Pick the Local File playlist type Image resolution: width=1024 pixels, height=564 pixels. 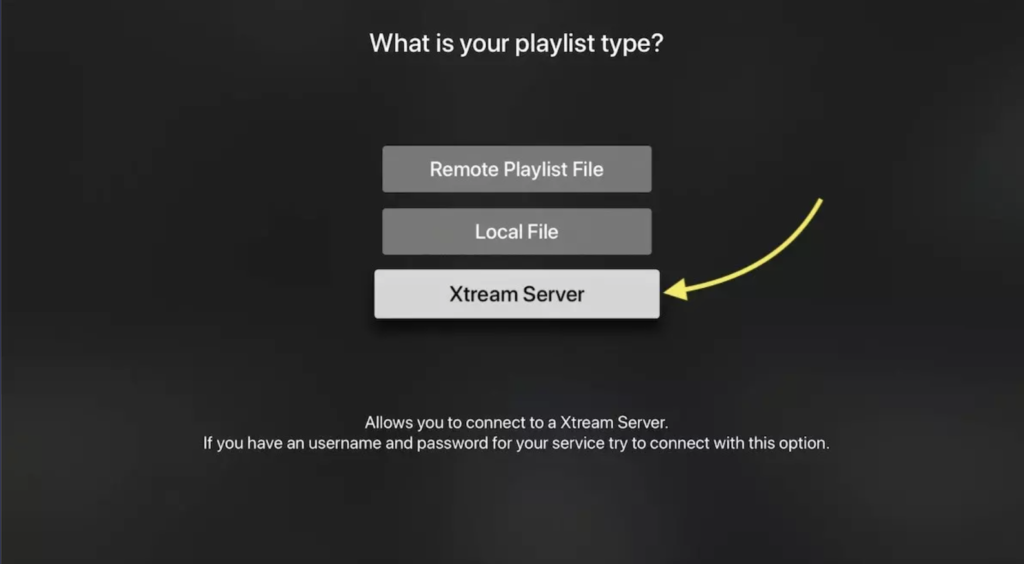click(x=517, y=232)
